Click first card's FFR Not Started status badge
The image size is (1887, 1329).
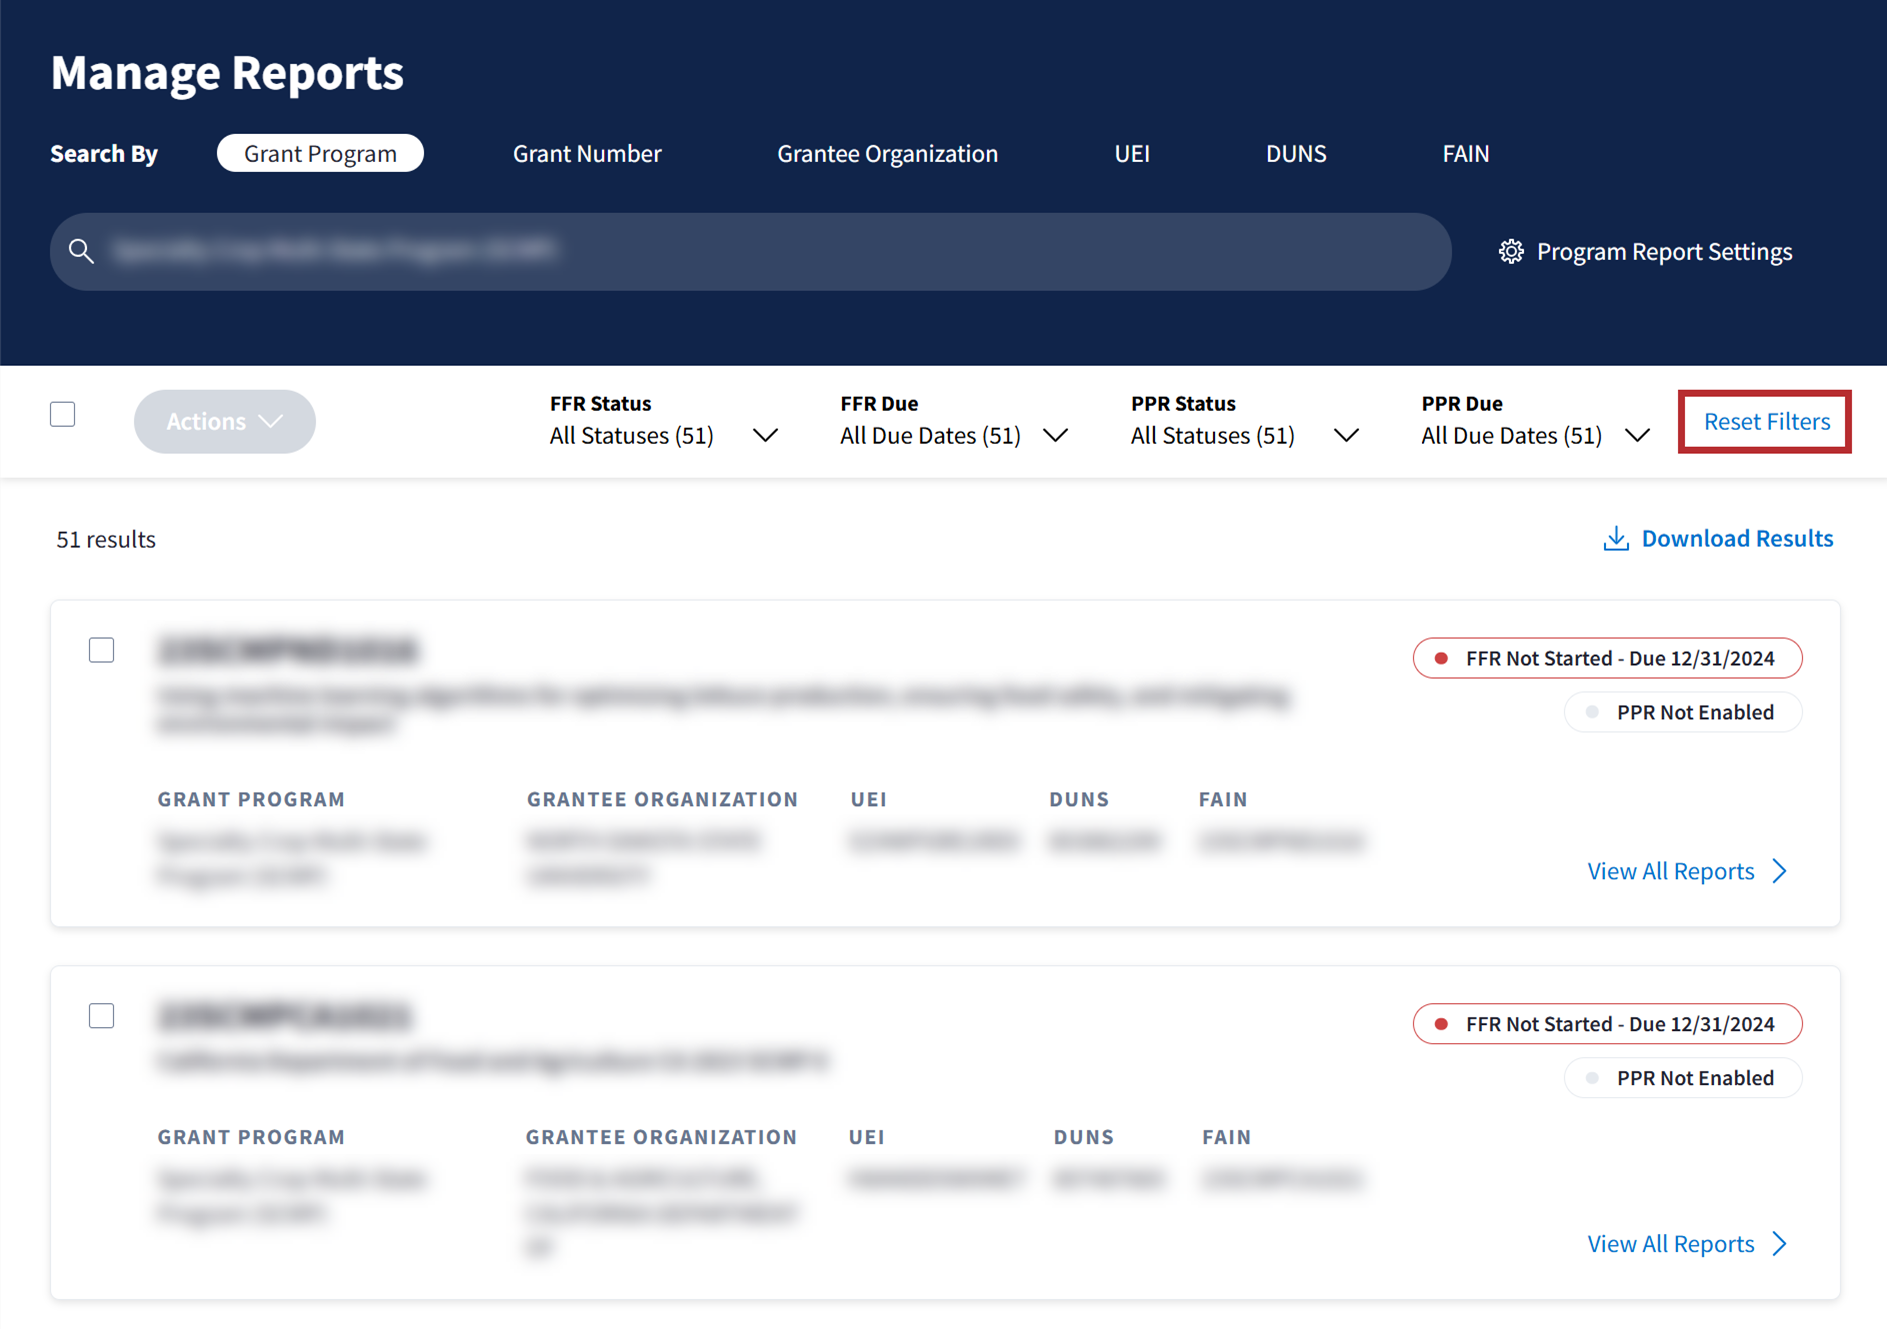(1607, 658)
